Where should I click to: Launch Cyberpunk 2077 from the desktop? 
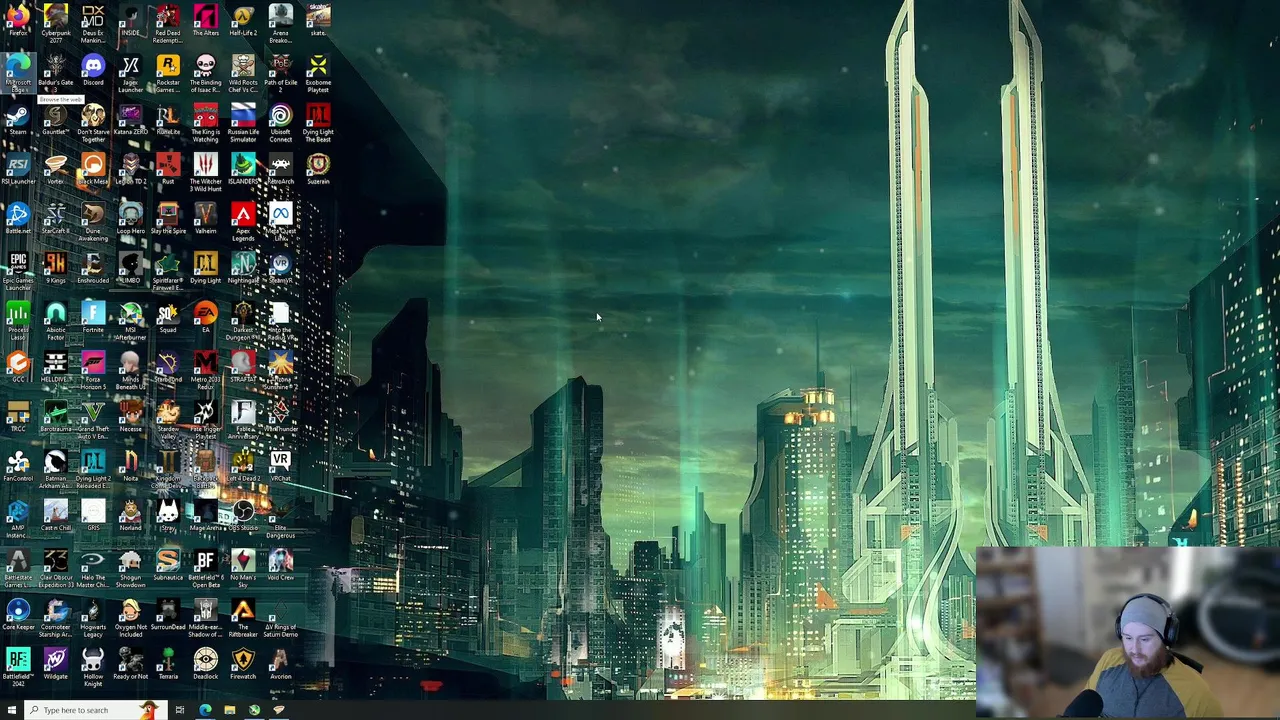(55, 22)
